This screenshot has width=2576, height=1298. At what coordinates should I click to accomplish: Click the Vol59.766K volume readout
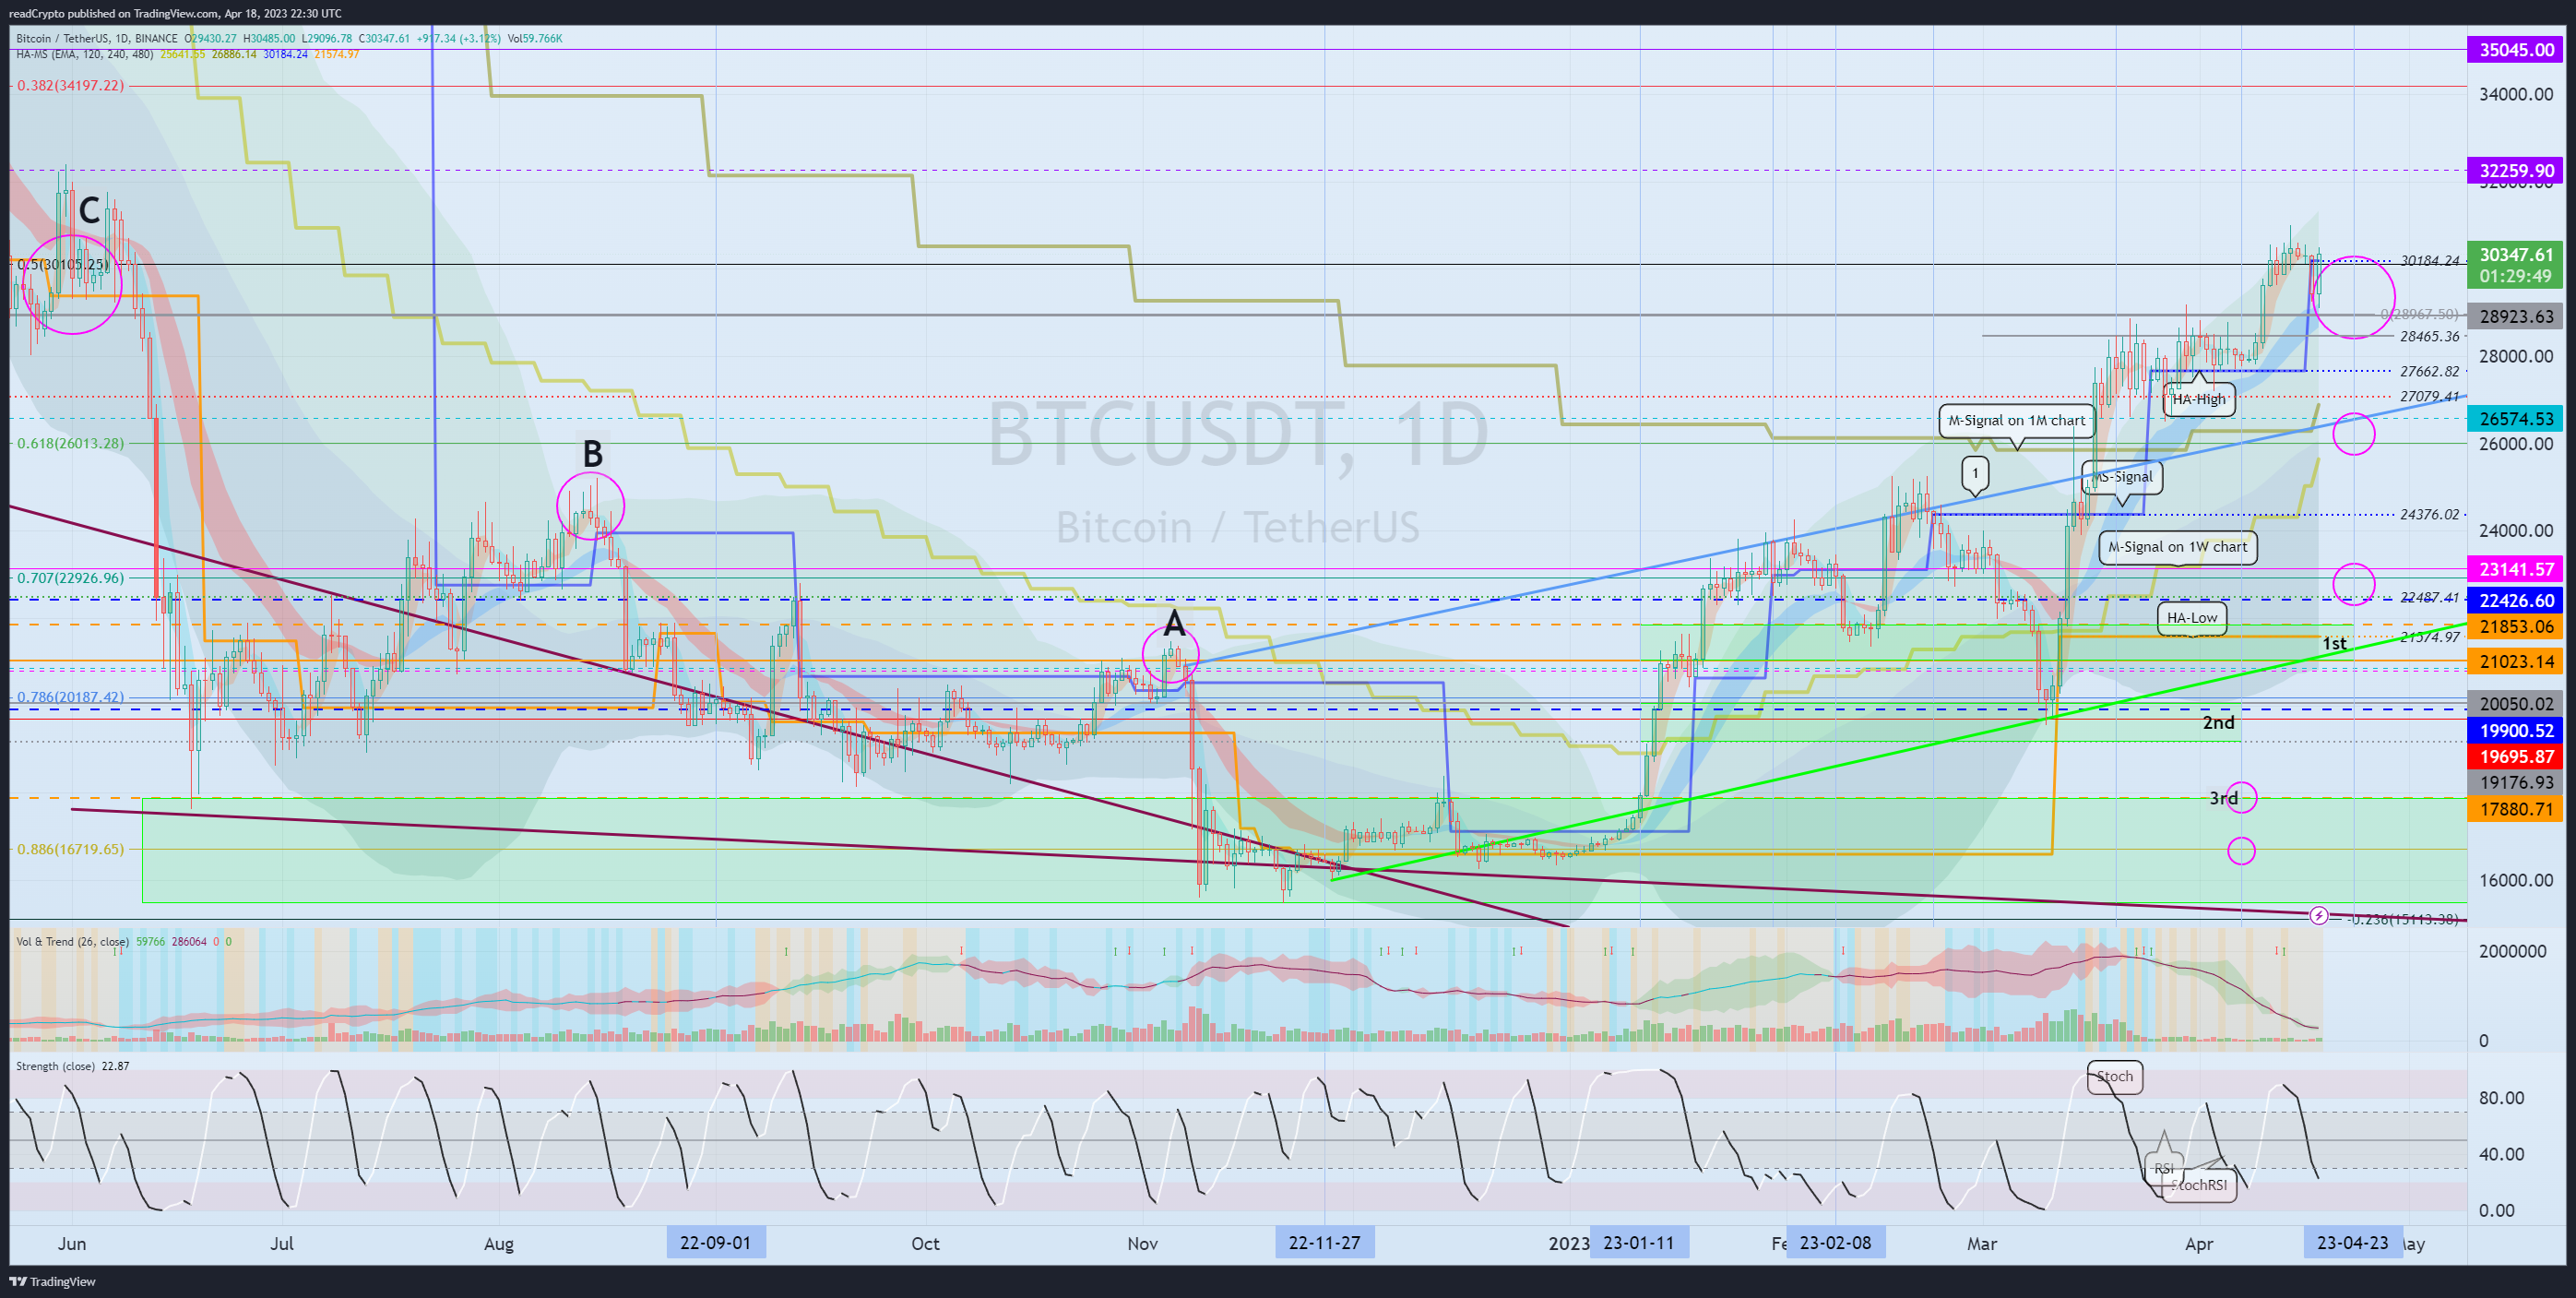[x=535, y=39]
